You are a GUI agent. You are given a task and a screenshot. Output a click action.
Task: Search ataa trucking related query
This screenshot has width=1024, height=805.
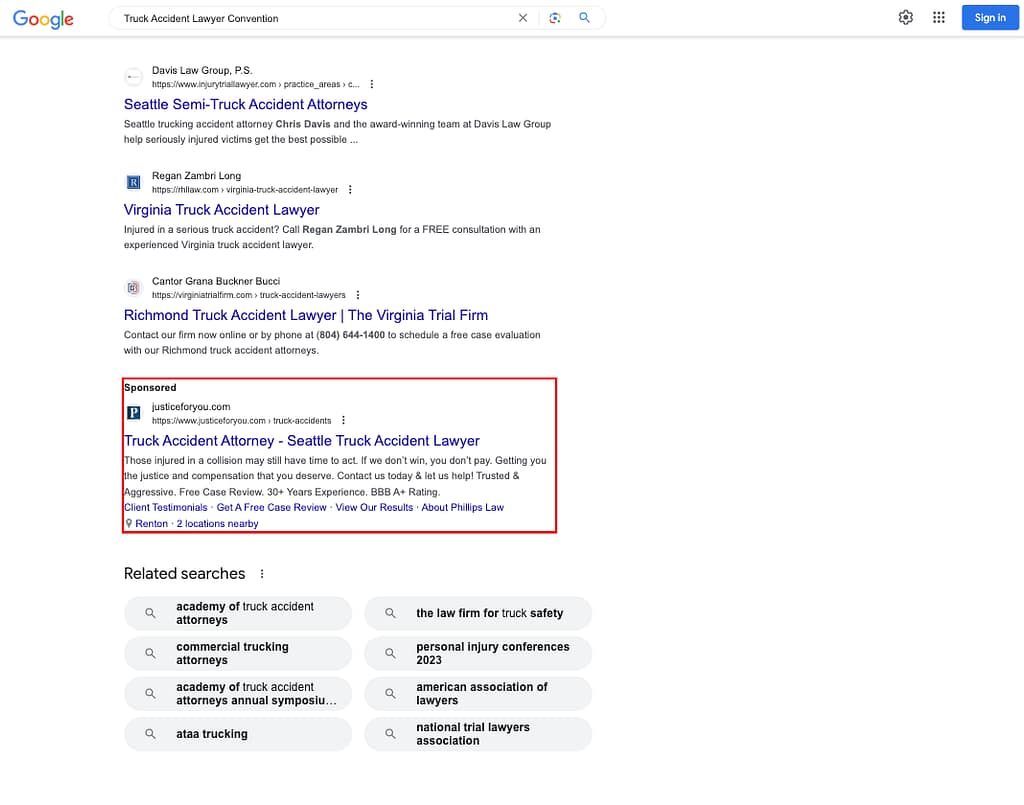click(238, 734)
